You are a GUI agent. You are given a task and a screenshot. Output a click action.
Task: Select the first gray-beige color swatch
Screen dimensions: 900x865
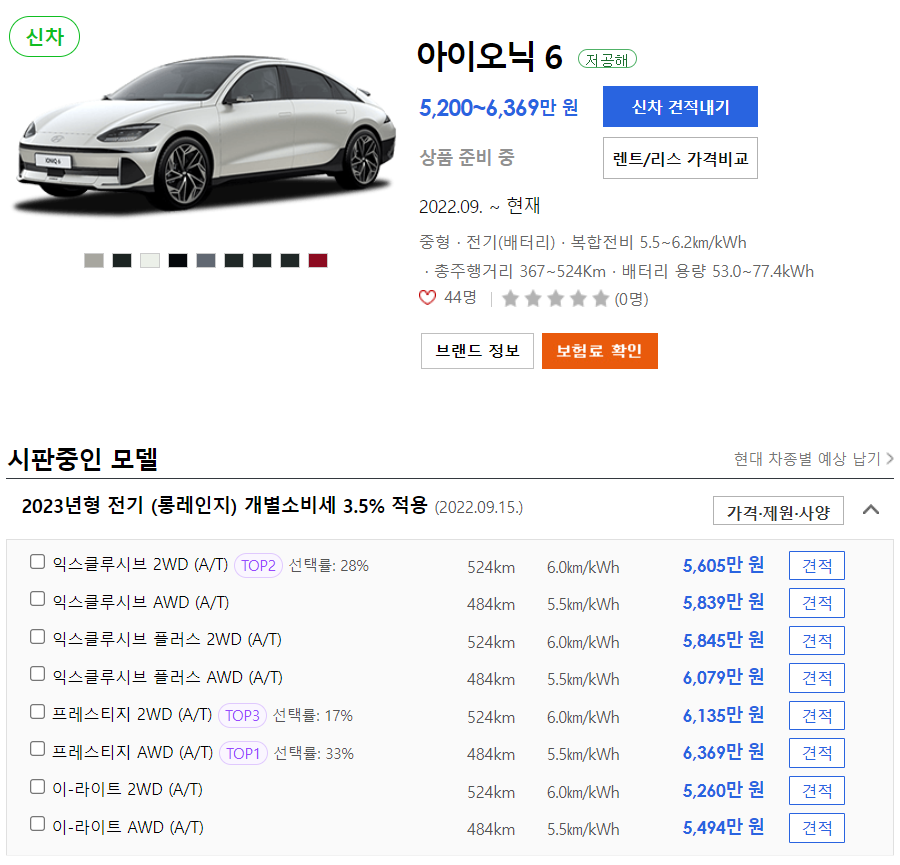pyautogui.click(x=94, y=261)
